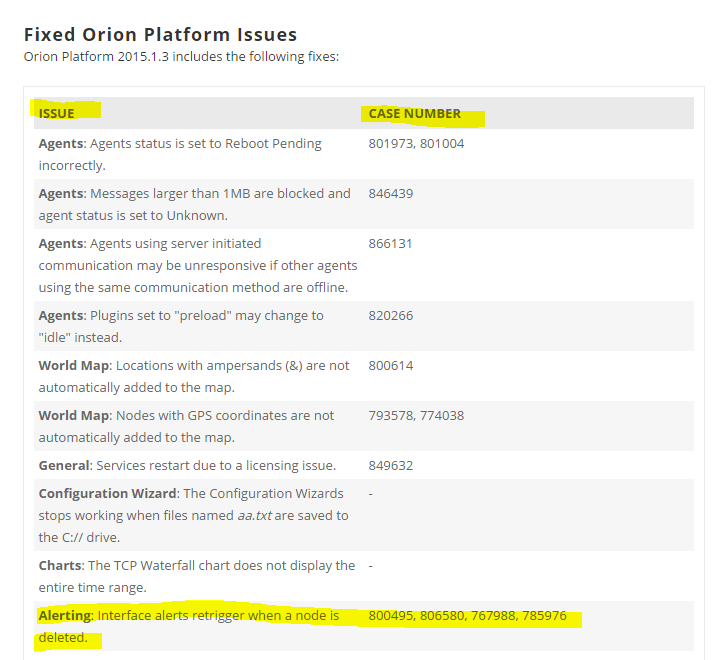721x660 pixels.
Task: Click the 'Orion Platform 2015.1.3 includes the following fixes' line
Action: coord(181,57)
